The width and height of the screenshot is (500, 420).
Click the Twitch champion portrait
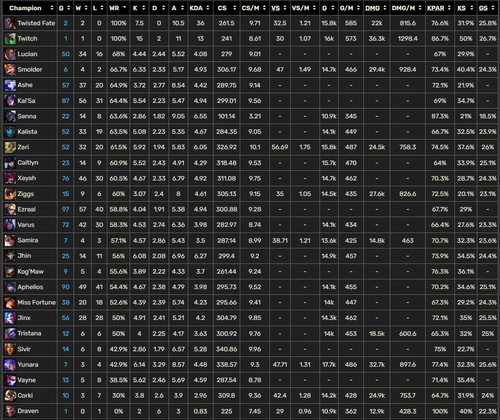click(x=10, y=39)
